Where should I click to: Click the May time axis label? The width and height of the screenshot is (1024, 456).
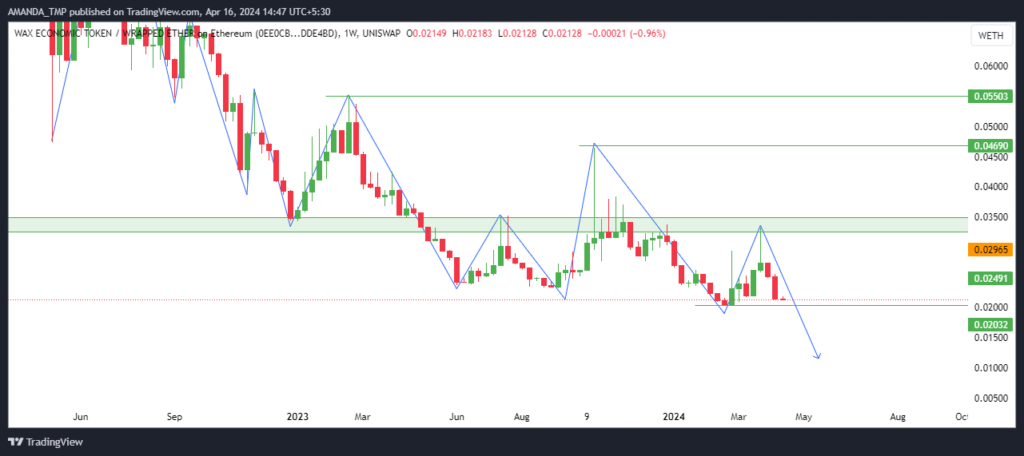coord(803,416)
